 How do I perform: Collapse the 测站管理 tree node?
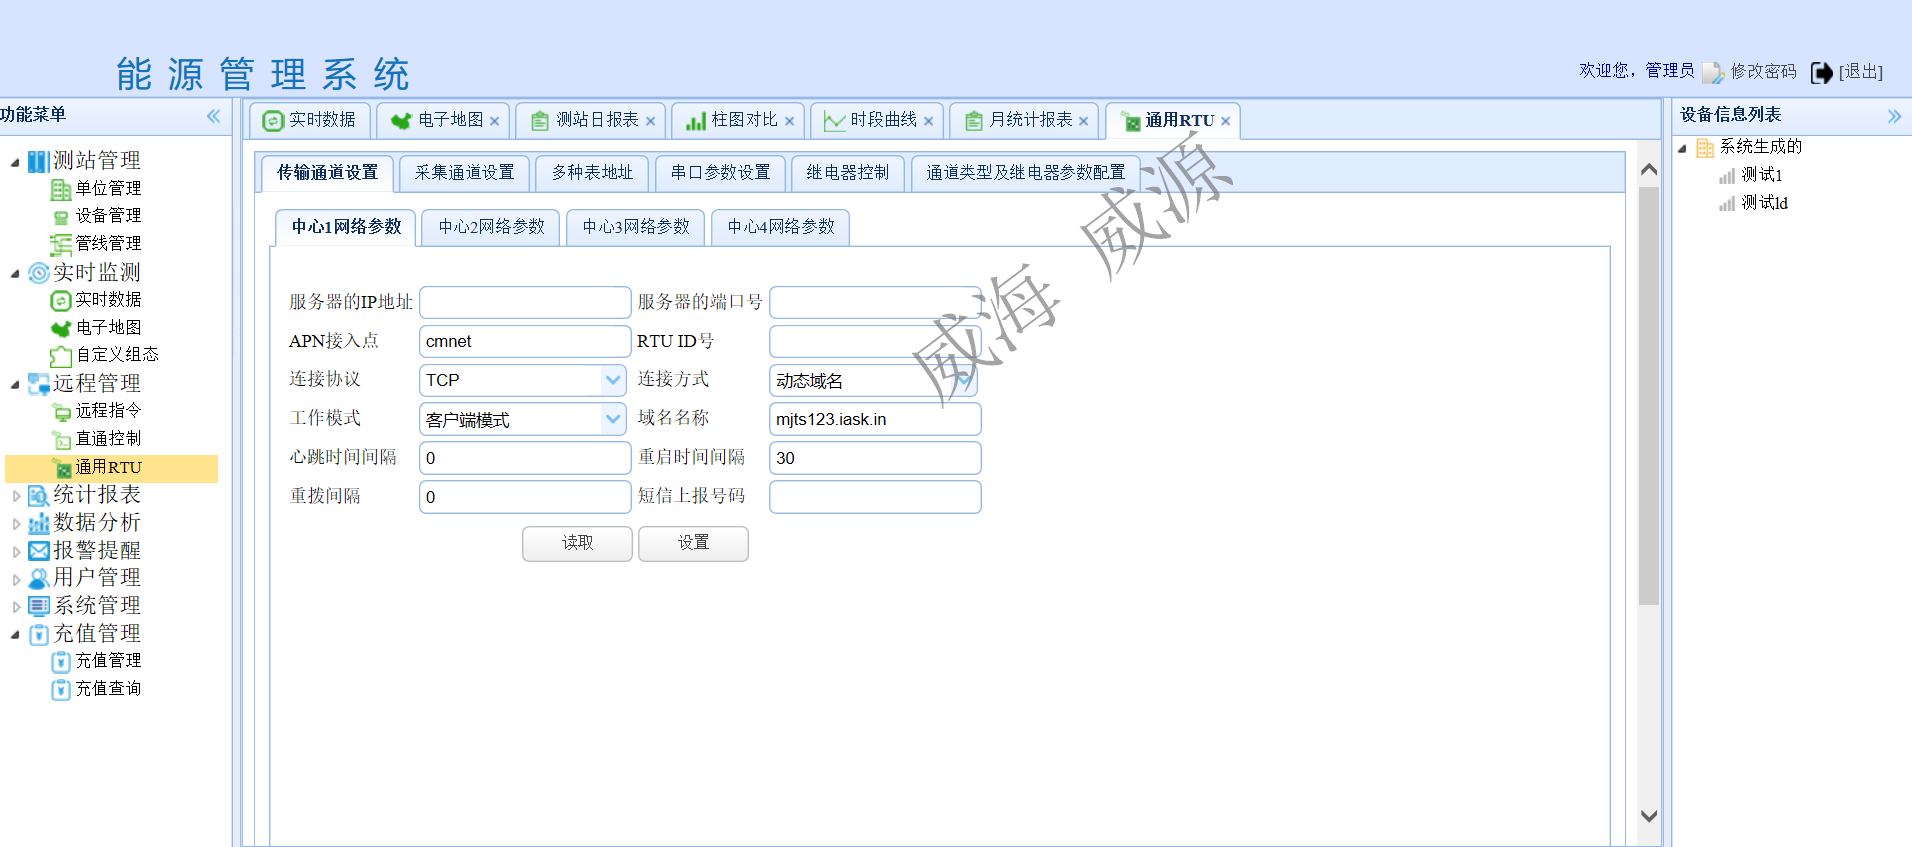click(x=15, y=162)
